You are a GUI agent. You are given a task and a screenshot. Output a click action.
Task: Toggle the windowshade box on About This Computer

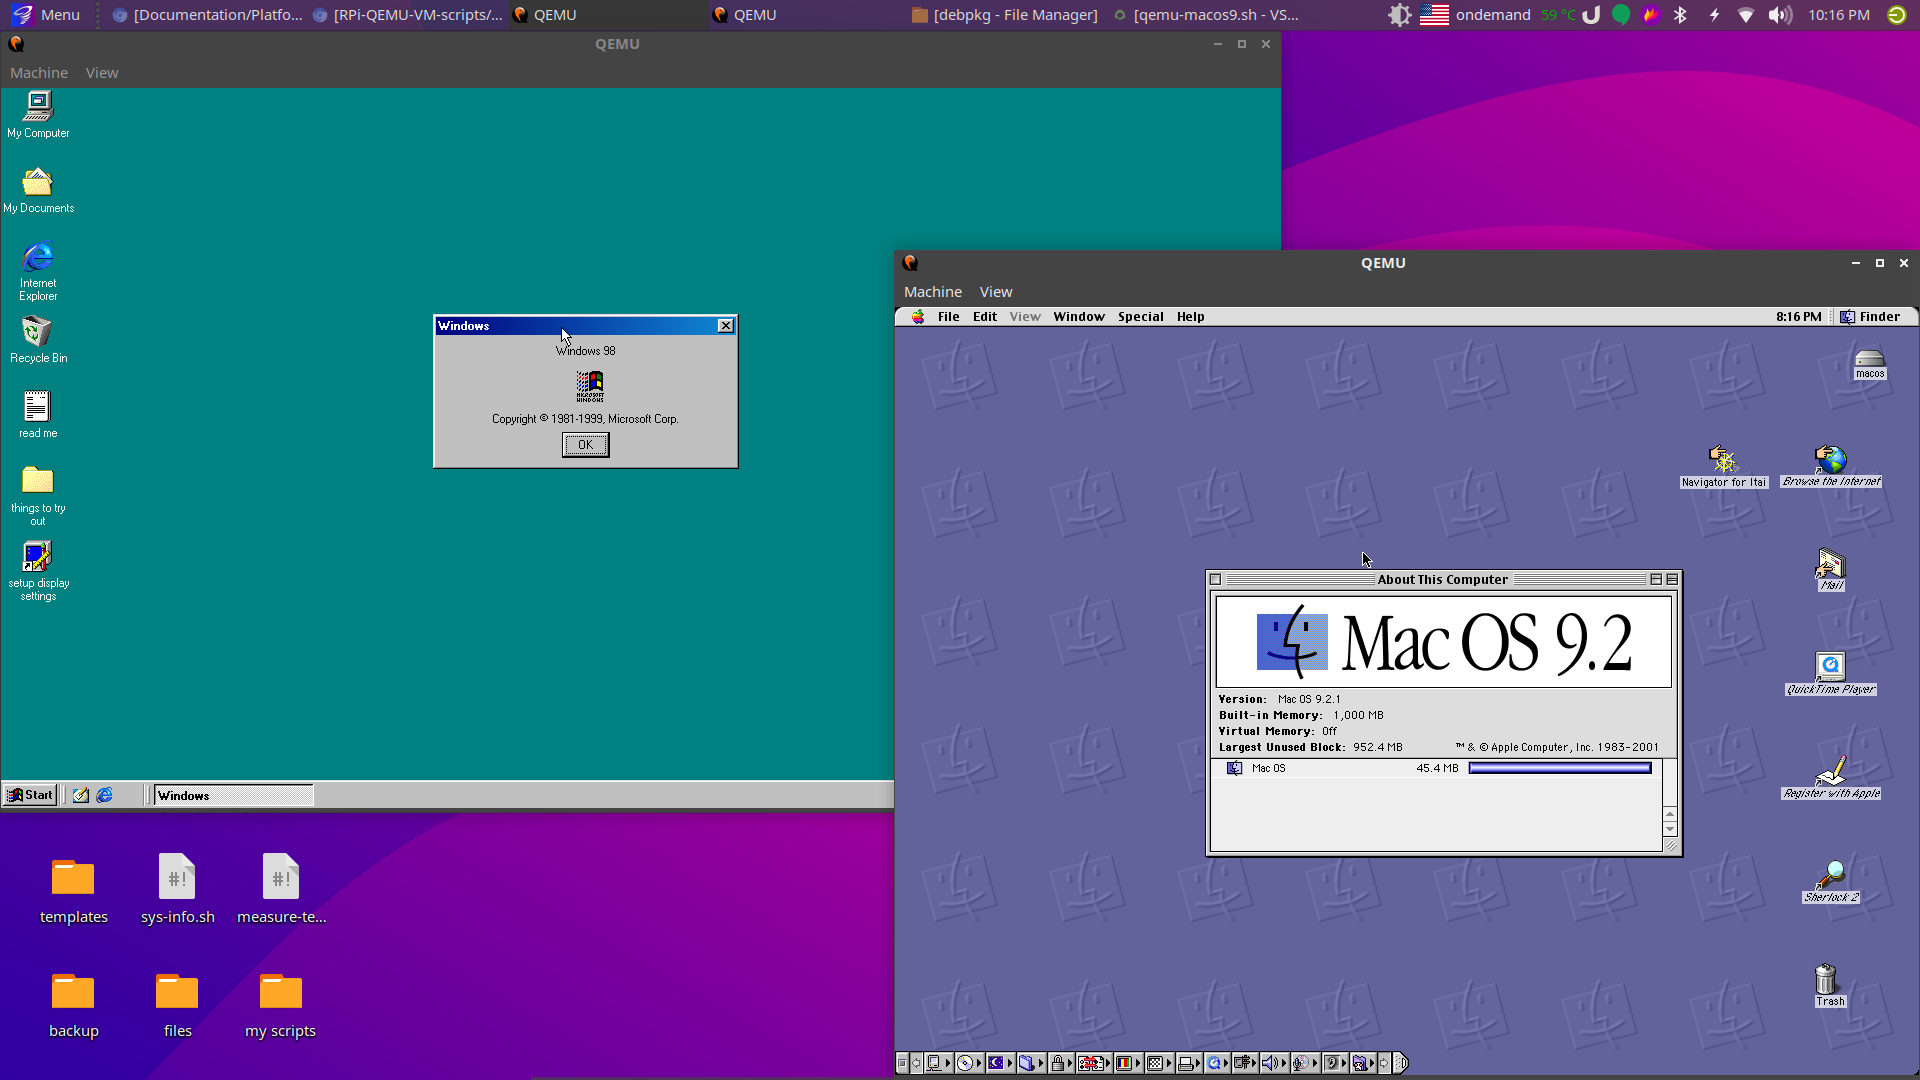(1672, 579)
